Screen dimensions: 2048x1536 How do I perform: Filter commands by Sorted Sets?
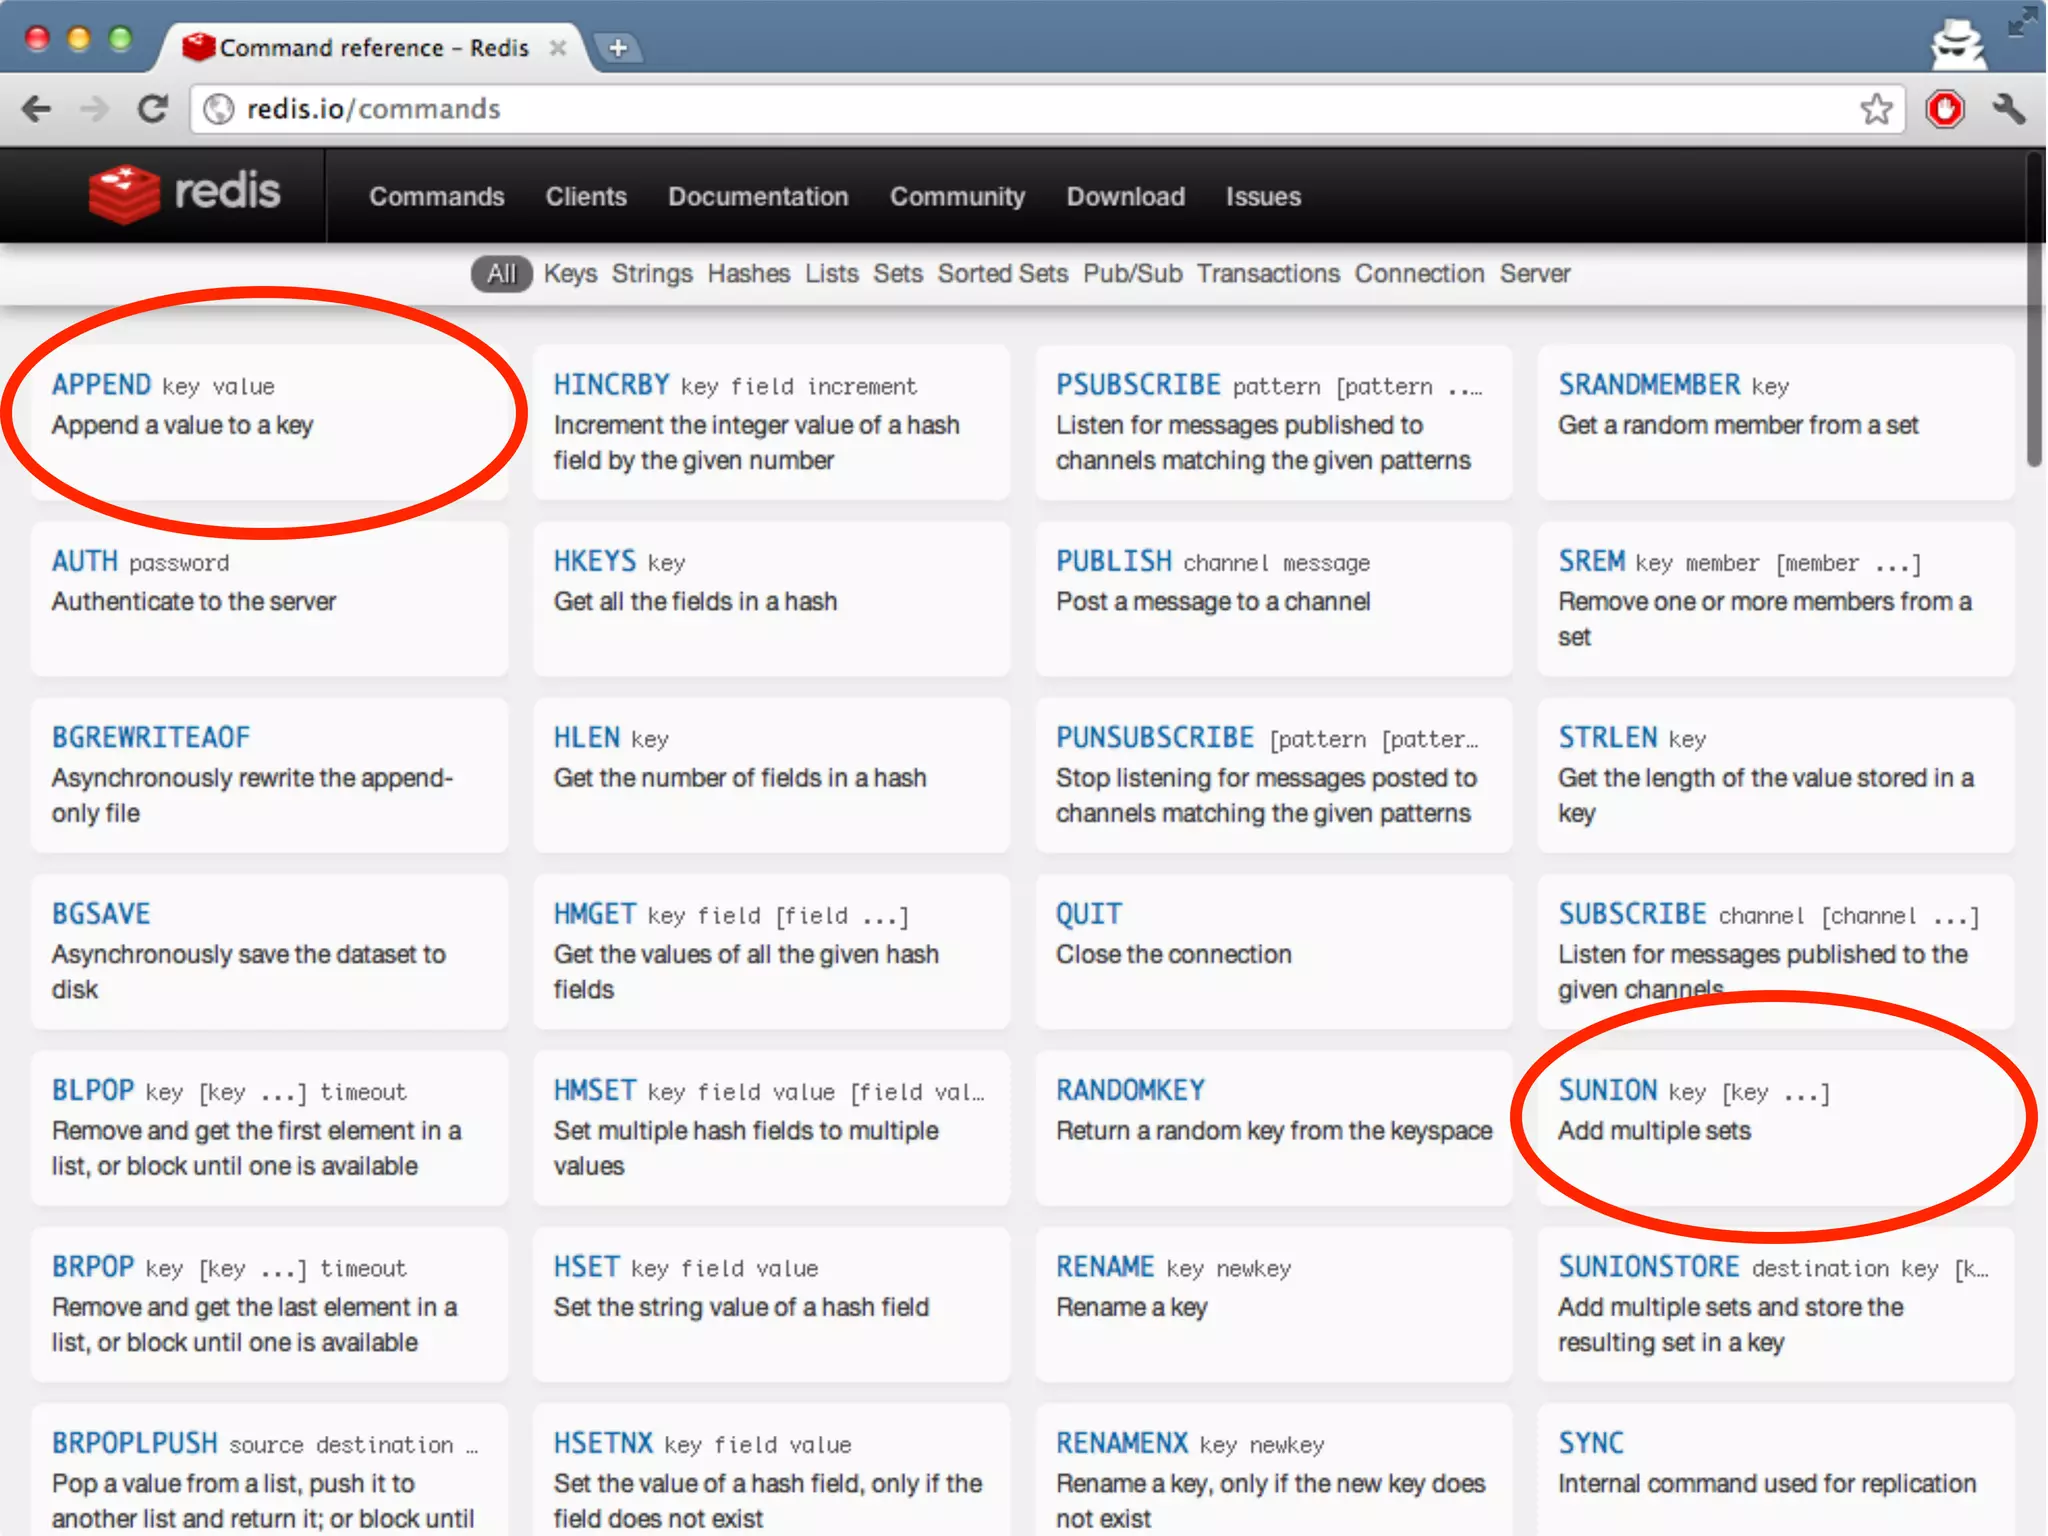[1002, 273]
